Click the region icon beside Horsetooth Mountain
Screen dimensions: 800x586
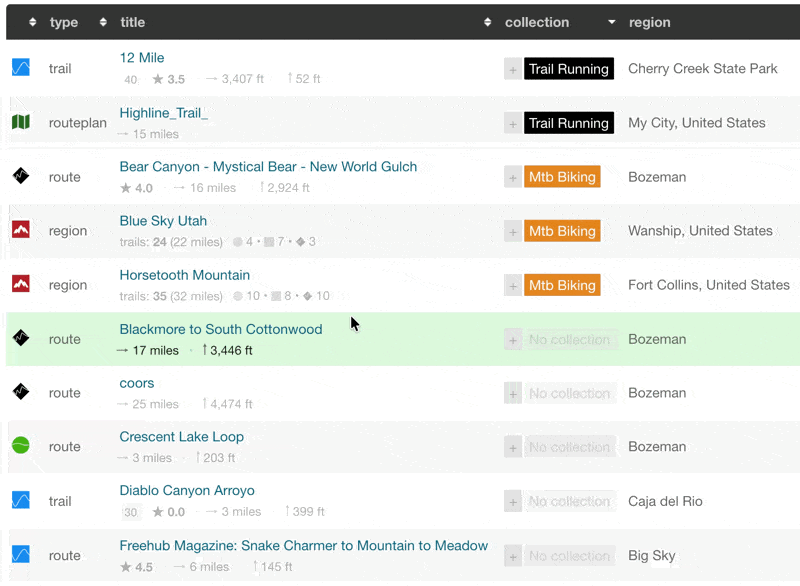tap(21, 284)
